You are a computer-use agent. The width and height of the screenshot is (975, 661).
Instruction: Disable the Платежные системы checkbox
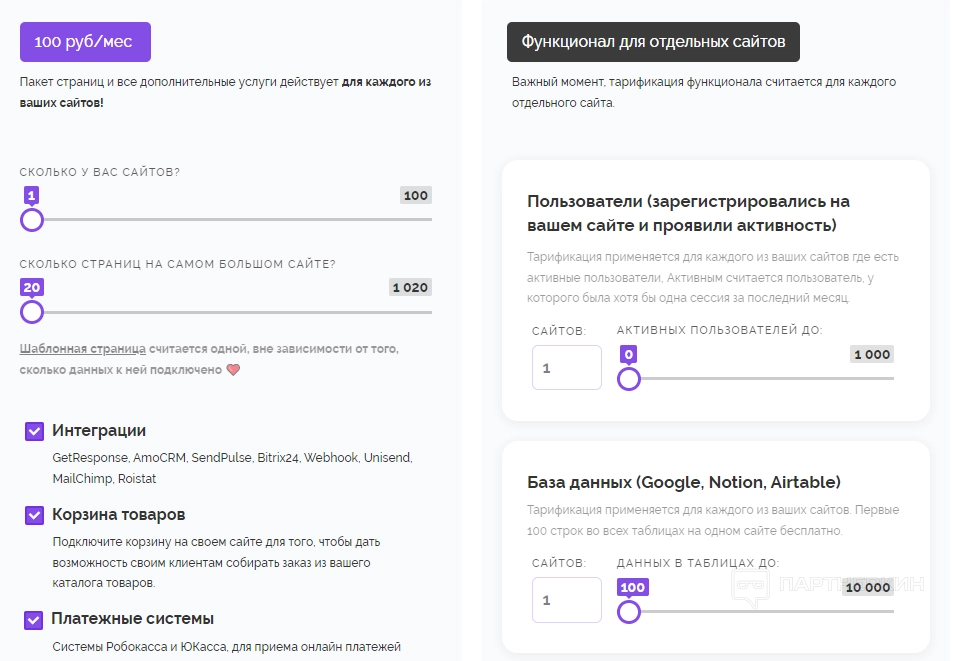pyautogui.click(x=35, y=619)
